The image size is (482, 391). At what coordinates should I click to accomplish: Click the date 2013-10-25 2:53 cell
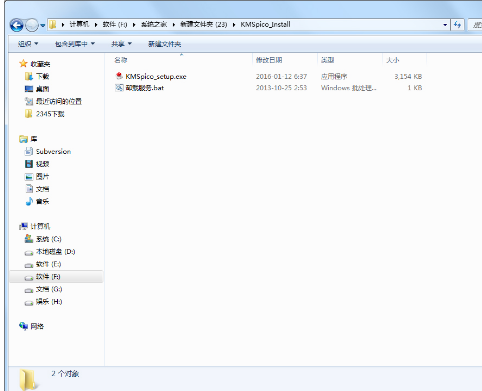[x=281, y=88]
